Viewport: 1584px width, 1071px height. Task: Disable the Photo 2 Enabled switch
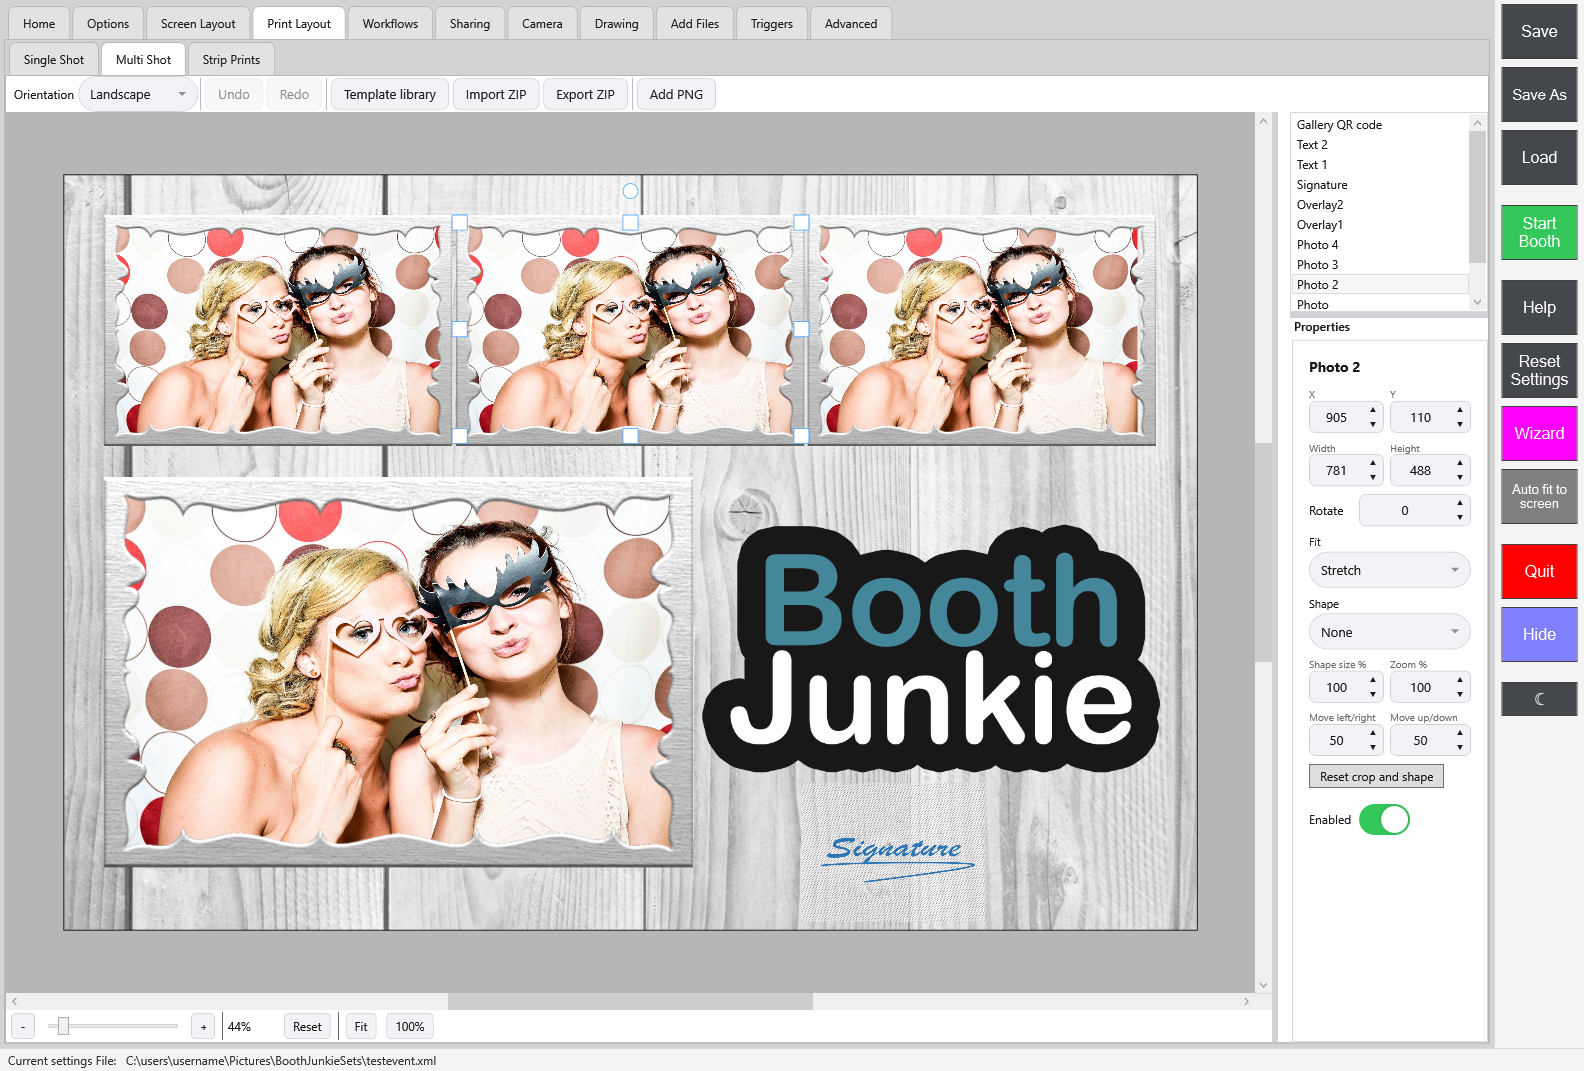click(1384, 820)
